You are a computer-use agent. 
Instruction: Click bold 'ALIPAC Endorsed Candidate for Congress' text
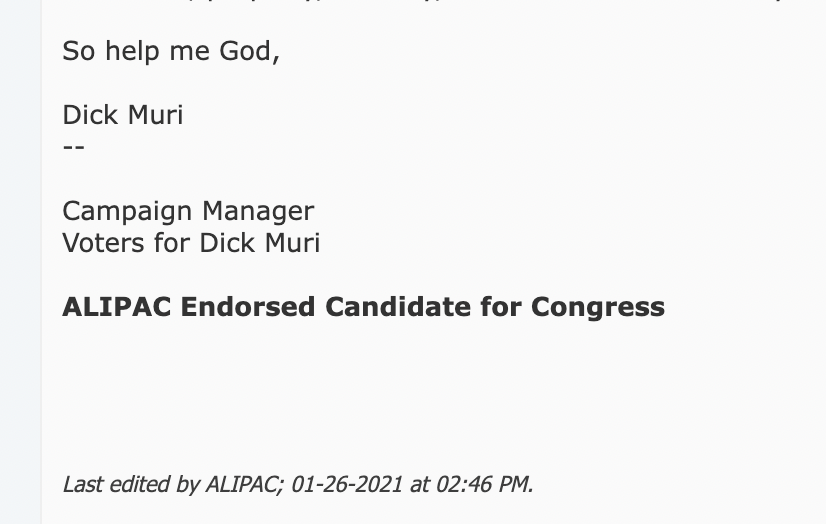point(363,308)
